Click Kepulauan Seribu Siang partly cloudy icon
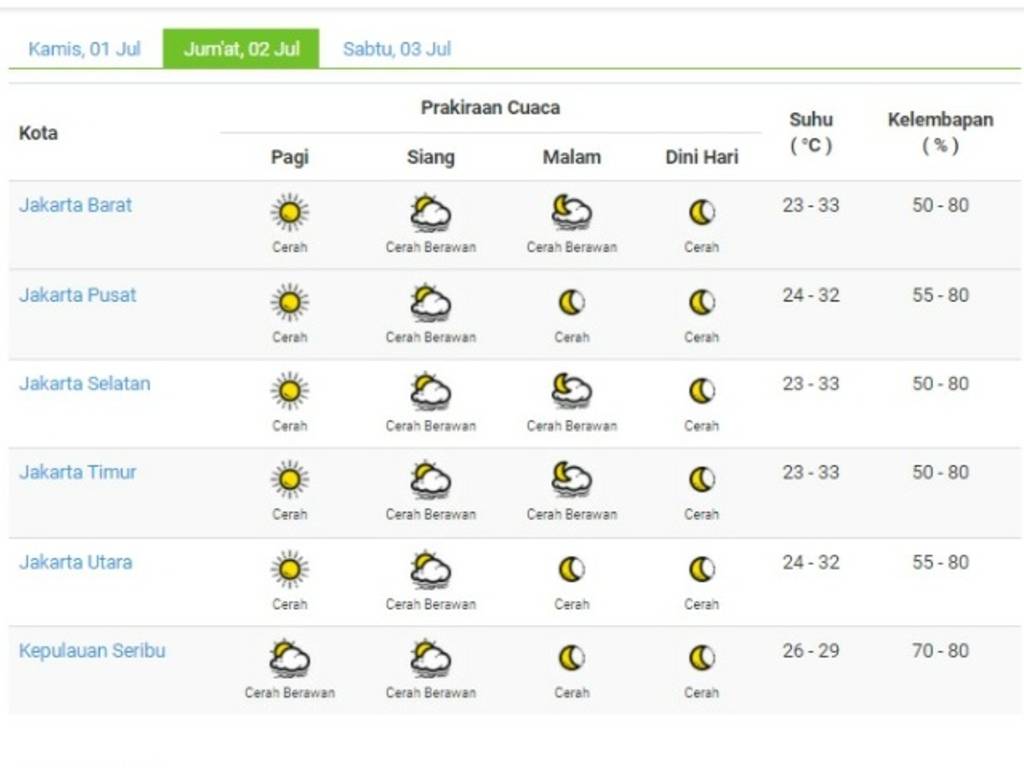 pos(430,658)
